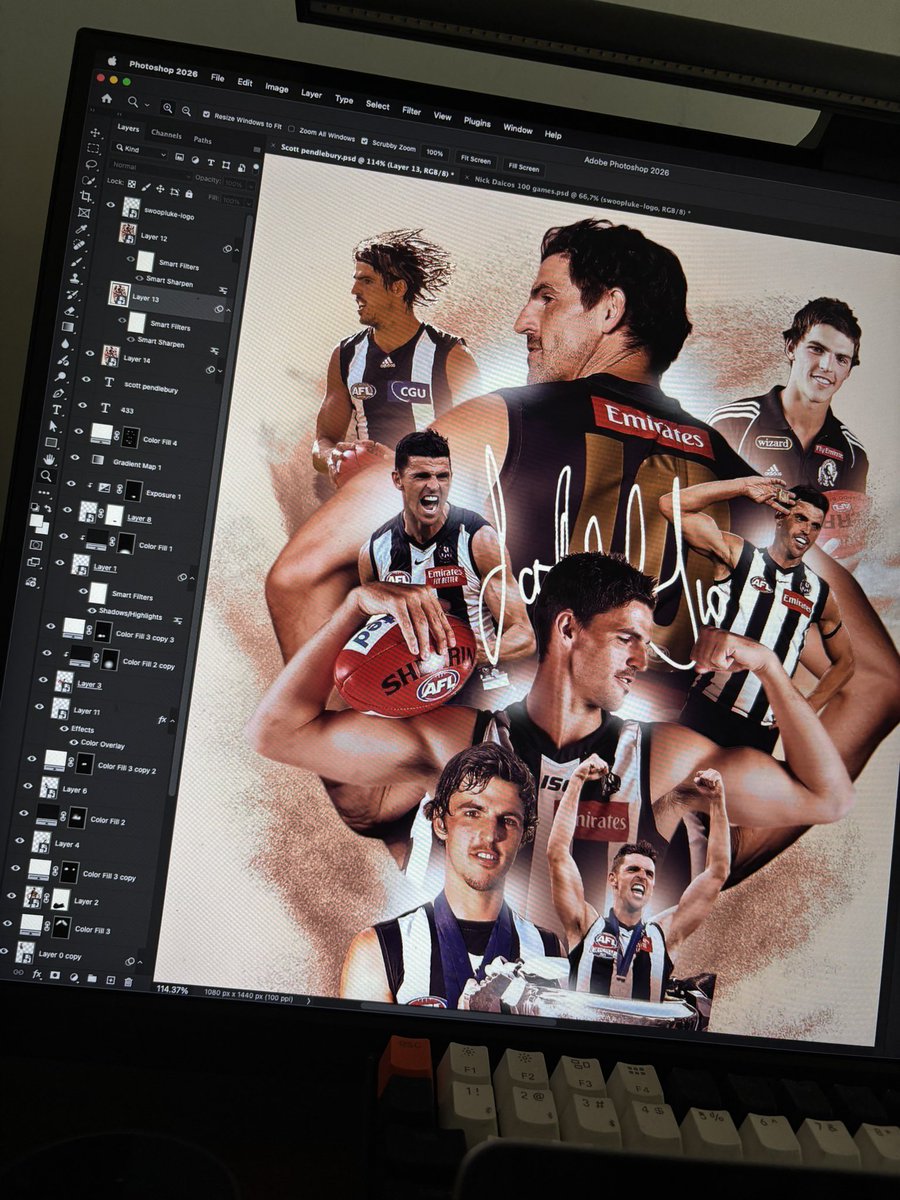Viewport: 900px width, 1200px height.
Task: Lock all with the padlock icon
Action: (x=189, y=194)
